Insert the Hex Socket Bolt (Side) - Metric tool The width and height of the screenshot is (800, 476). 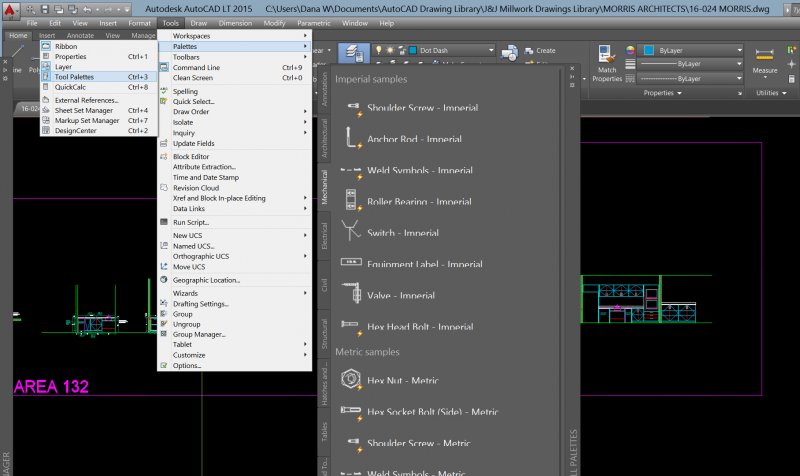click(x=420, y=412)
